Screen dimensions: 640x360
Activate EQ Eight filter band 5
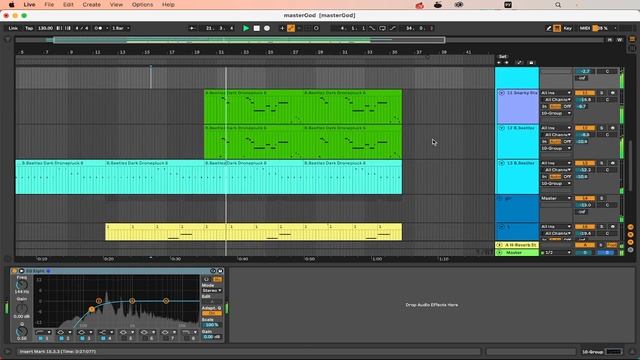click(x=124, y=338)
